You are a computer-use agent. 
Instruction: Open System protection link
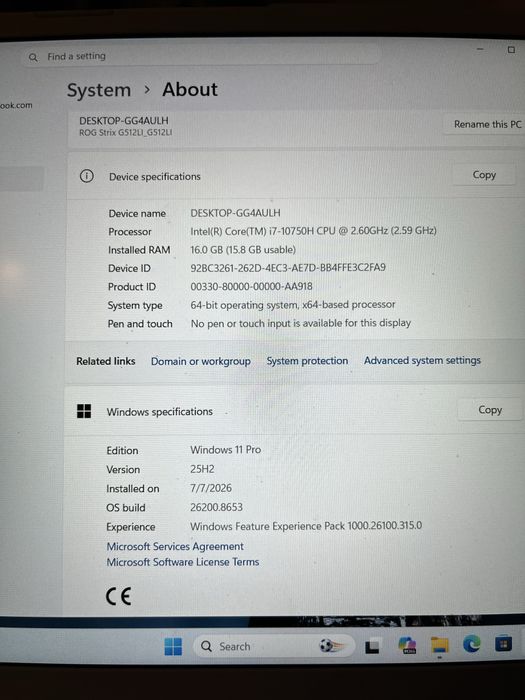coord(307,361)
